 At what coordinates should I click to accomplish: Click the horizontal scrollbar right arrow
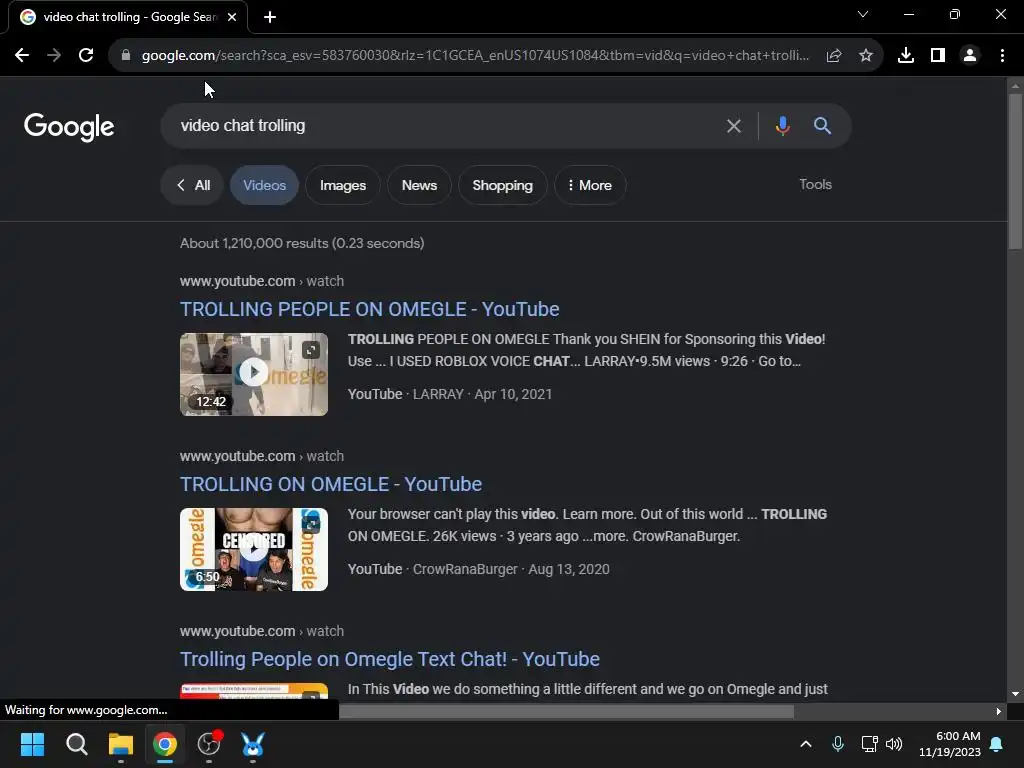tap(999, 711)
